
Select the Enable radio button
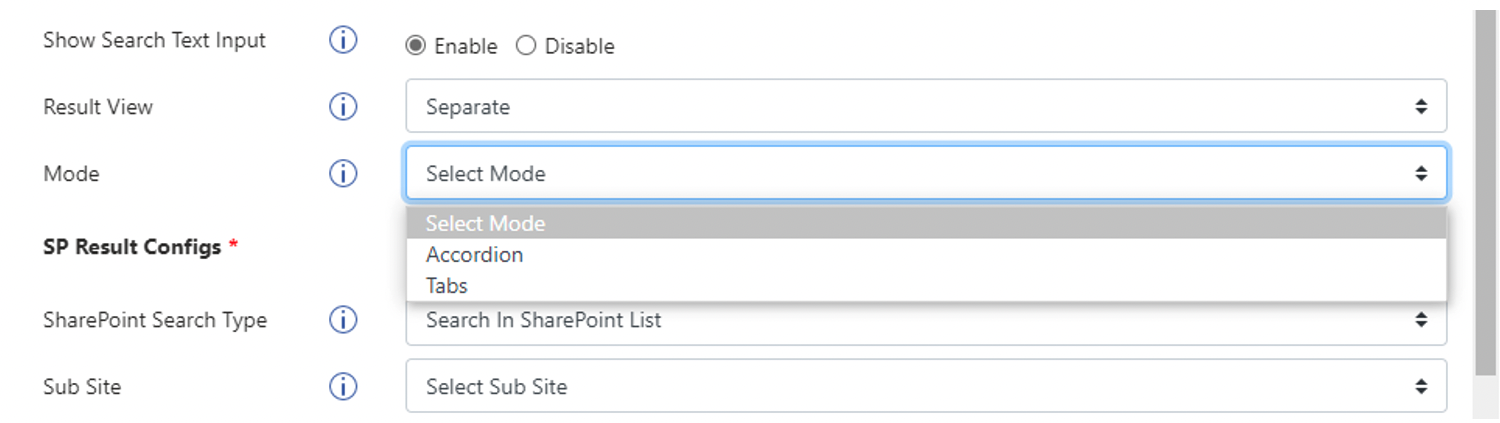(x=415, y=46)
